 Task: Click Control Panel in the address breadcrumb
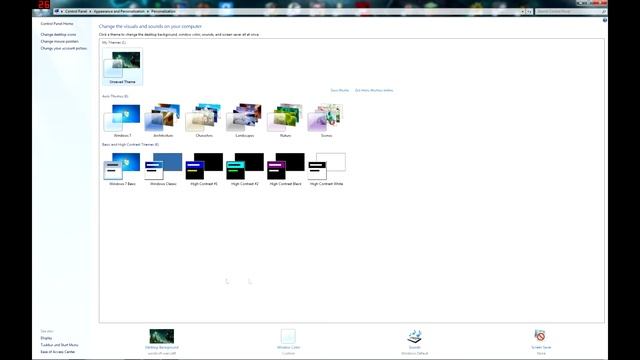(x=76, y=11)
